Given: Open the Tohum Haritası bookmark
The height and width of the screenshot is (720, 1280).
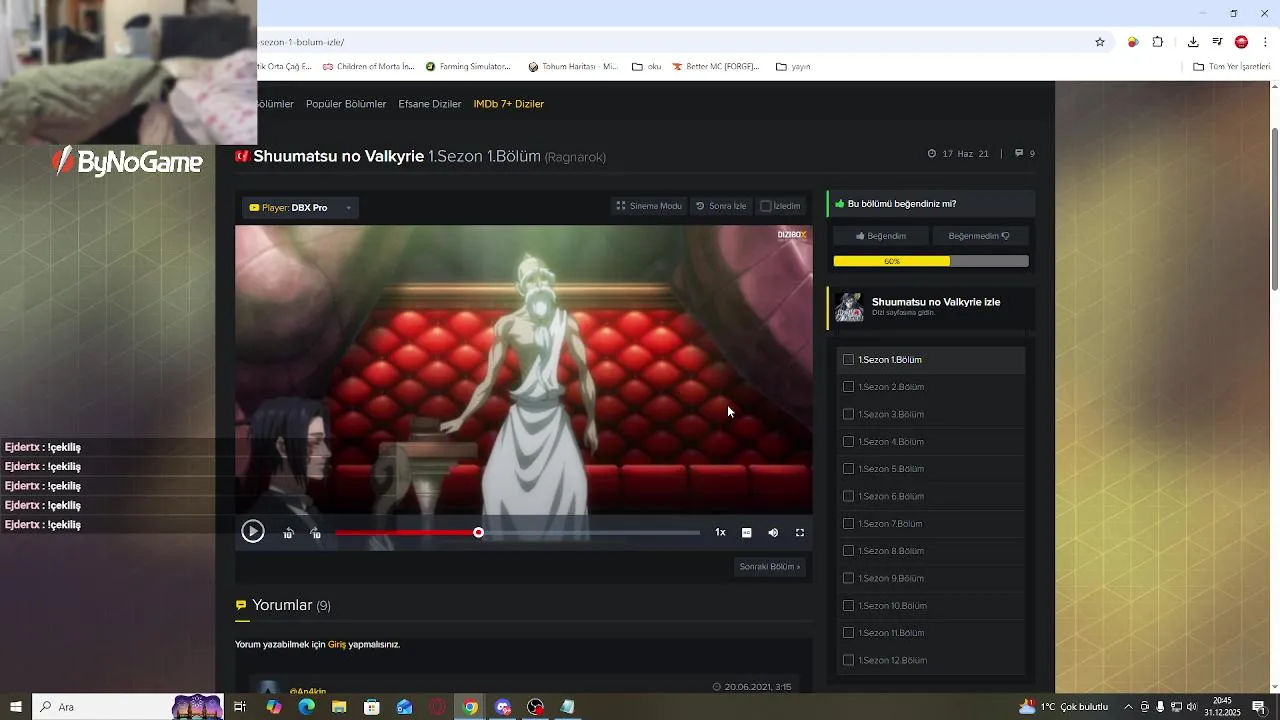Looking at the screenshot, I should point(573,67).
